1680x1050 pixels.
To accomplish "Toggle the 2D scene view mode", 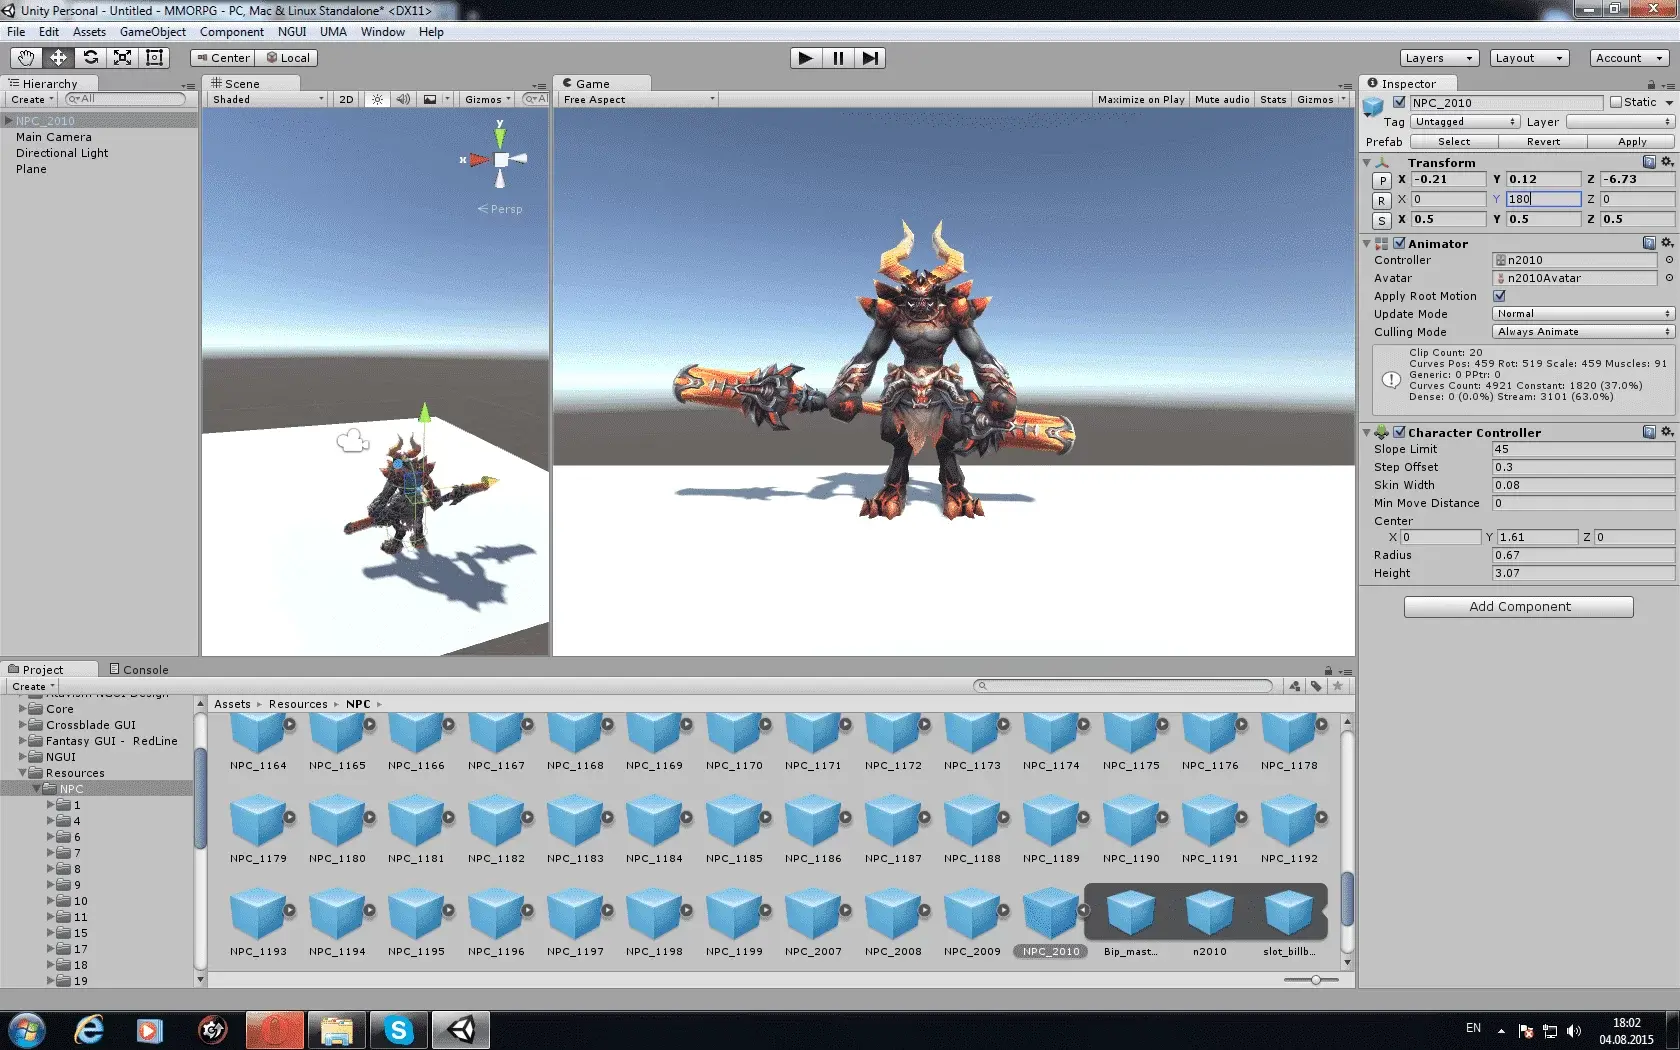I will [x=346, y=100].
